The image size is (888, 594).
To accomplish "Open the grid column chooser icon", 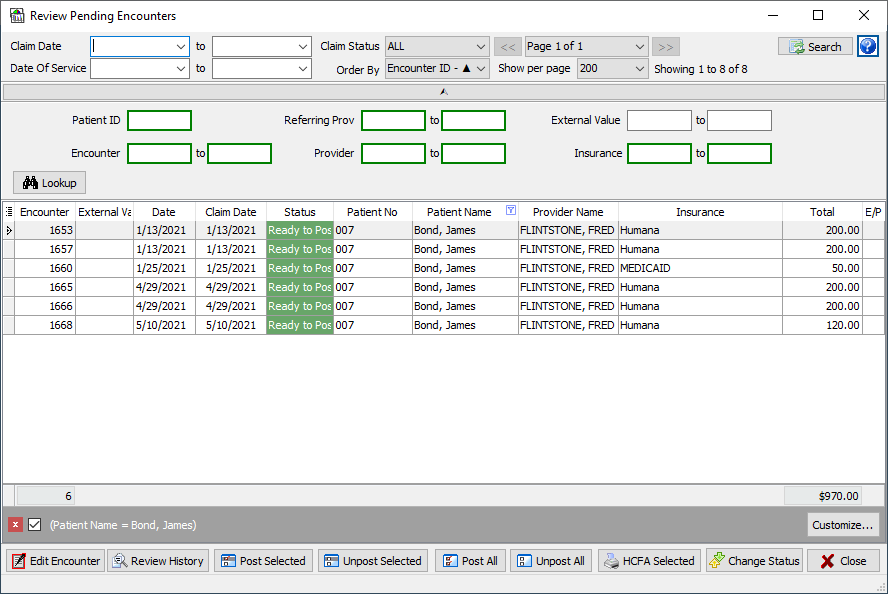I will [x=8, y=212].
